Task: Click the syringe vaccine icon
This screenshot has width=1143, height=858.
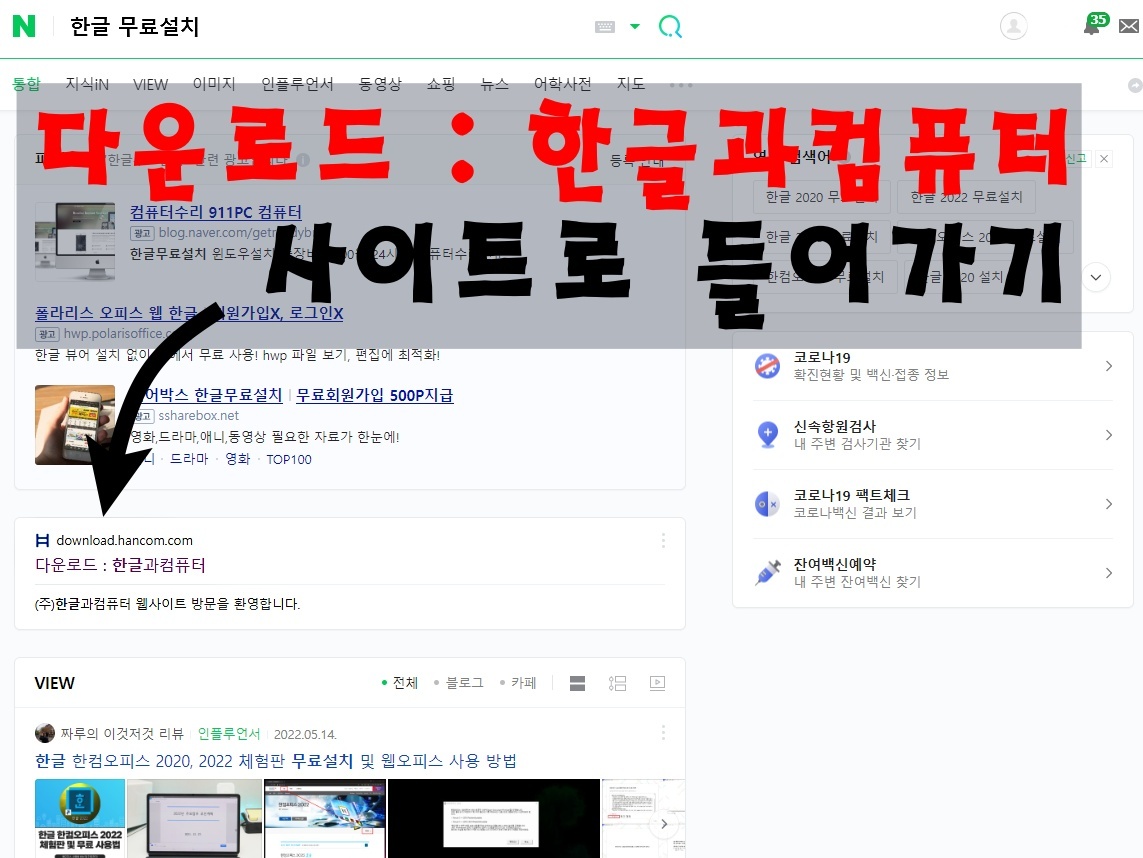Action: click(x=767, y=573)
